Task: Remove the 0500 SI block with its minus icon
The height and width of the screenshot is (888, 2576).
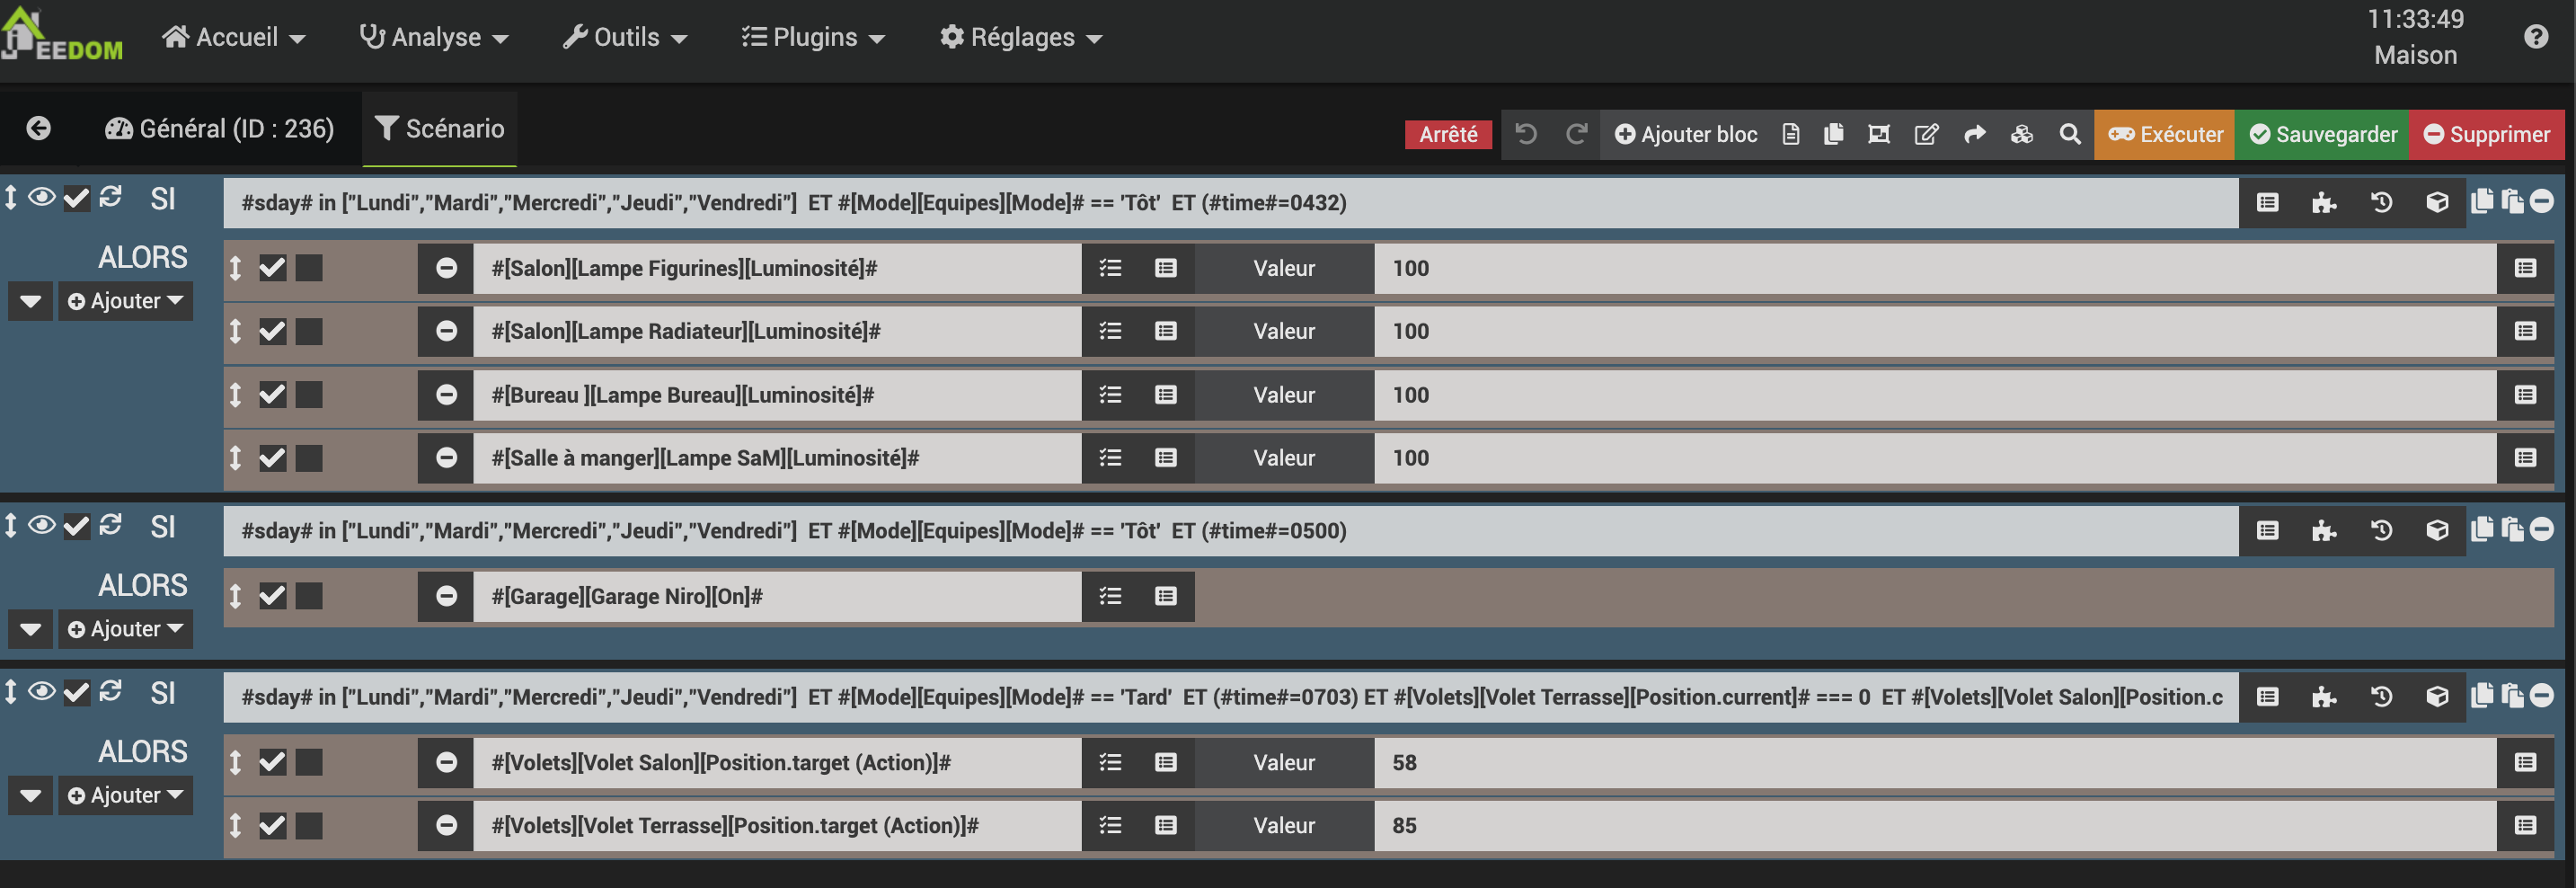Action: (2541, 529)
